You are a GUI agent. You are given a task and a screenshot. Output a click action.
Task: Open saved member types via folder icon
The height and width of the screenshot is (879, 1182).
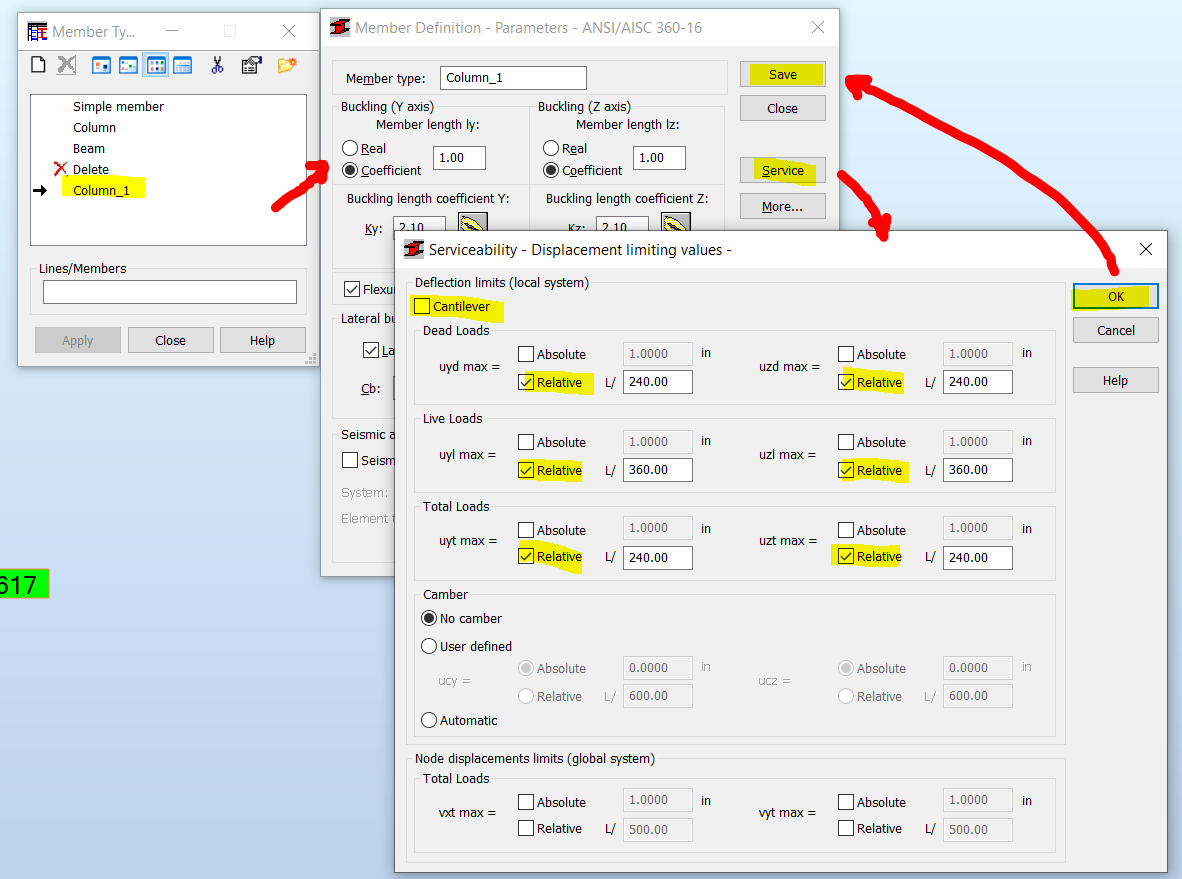[288, 64]
